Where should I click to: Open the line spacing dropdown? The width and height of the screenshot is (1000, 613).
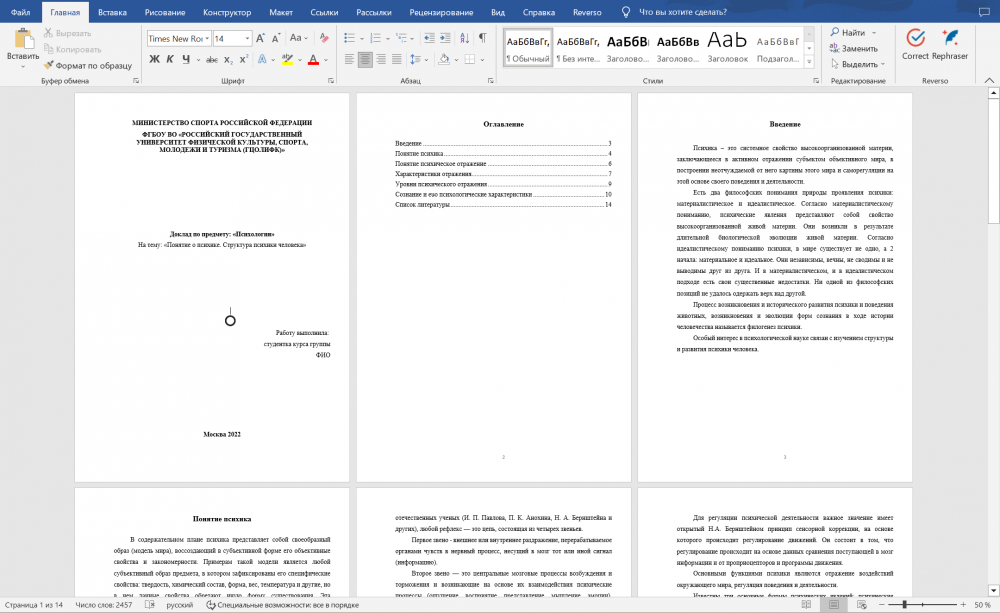click(426, 60)
